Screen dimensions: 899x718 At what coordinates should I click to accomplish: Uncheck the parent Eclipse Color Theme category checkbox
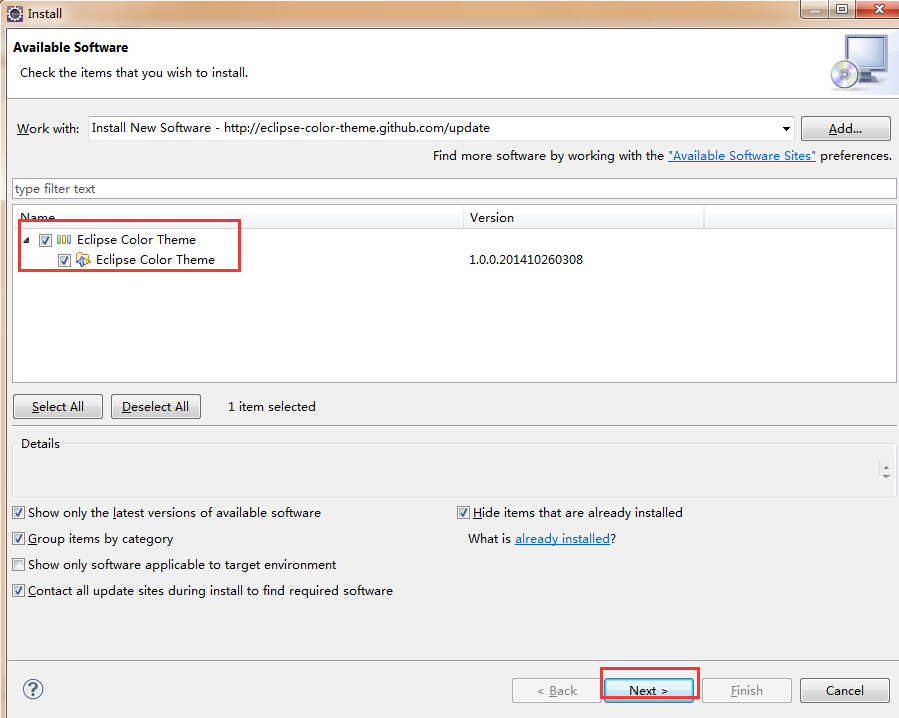[45, 240]
